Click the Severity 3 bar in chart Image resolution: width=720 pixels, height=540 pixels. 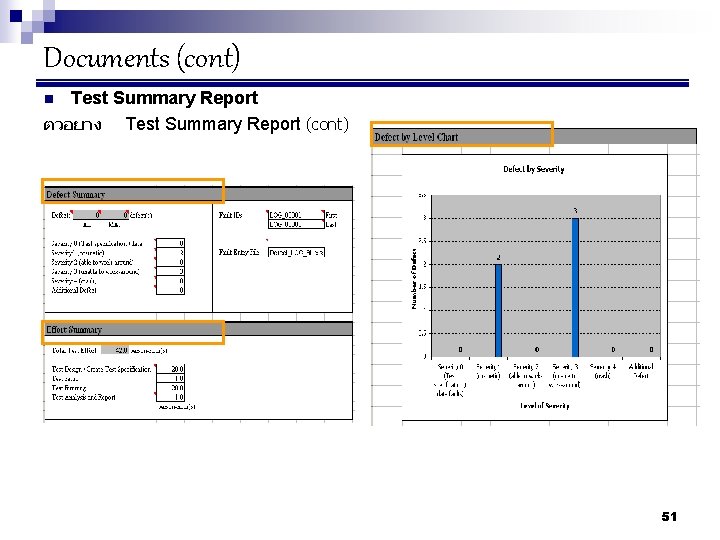click(575, 287)
